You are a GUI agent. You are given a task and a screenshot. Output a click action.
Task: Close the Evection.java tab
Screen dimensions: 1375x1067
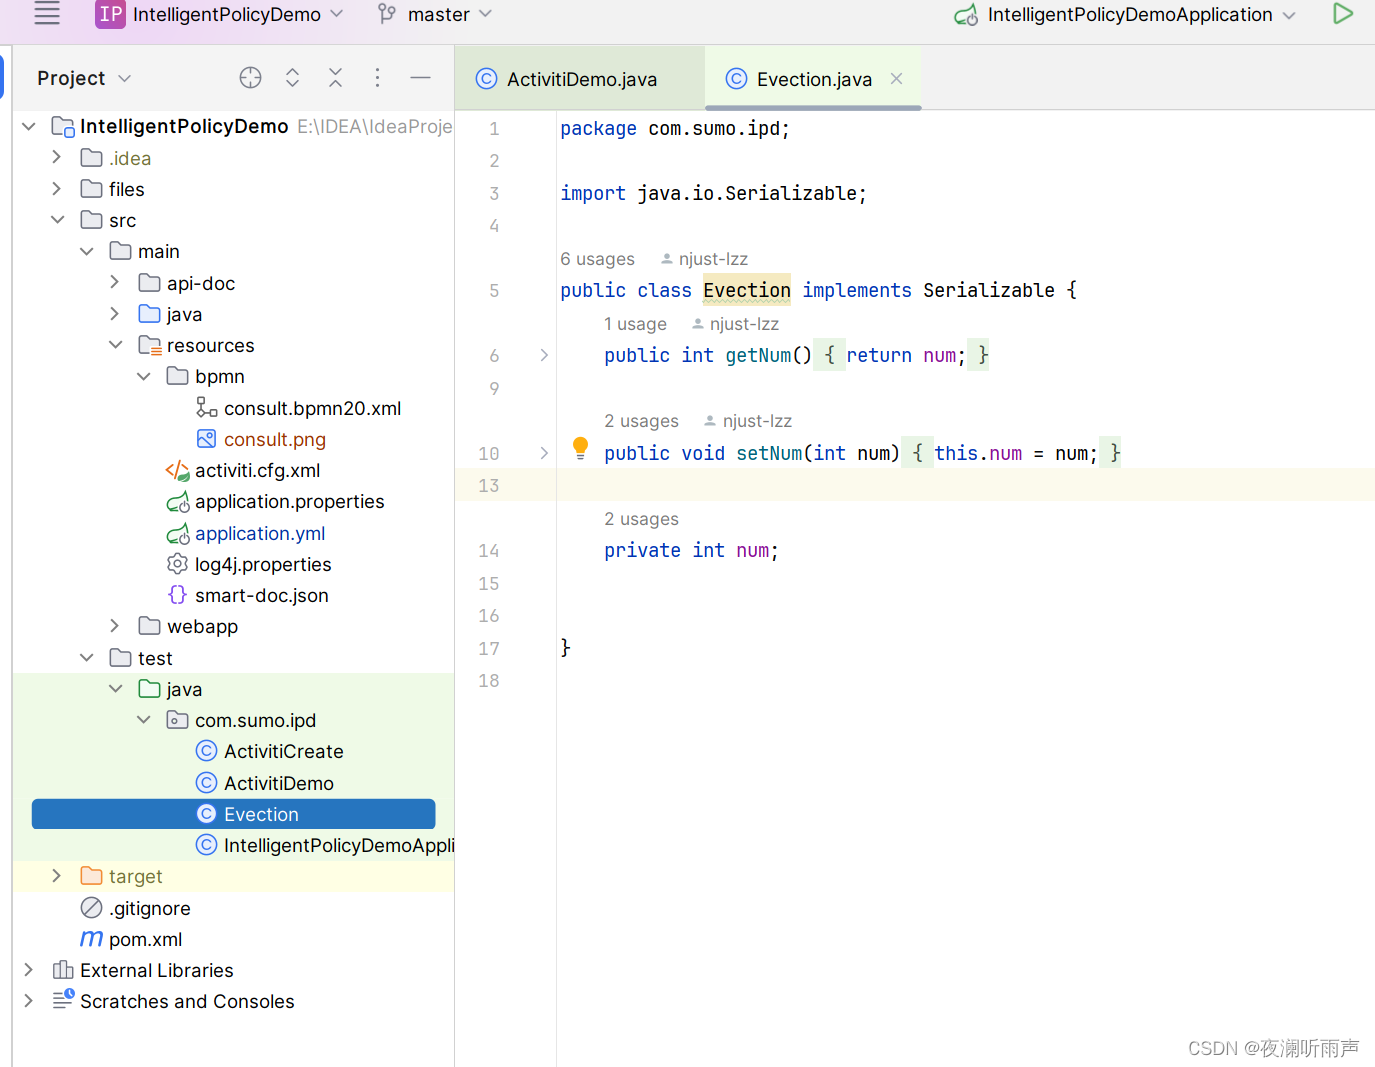point(897,78)
